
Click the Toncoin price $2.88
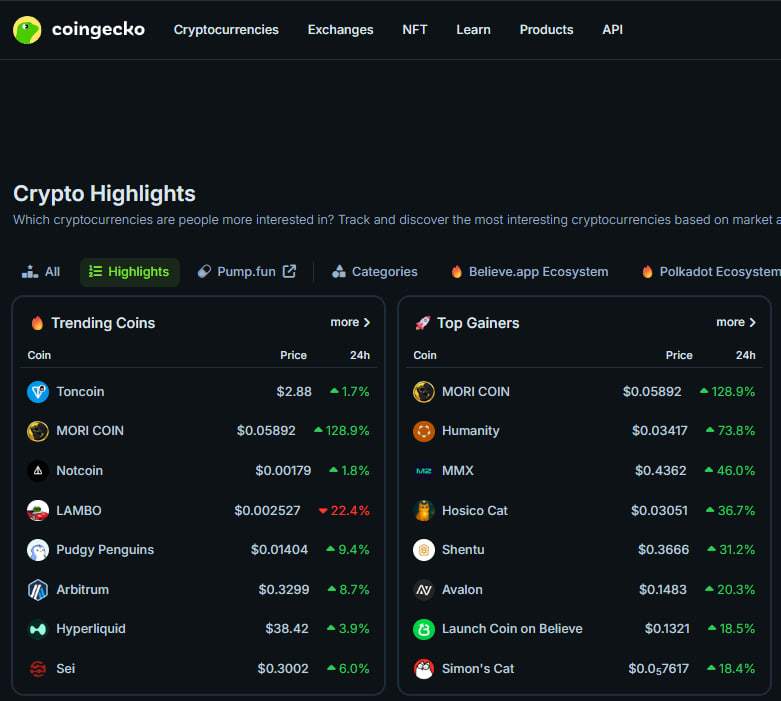point(294,392)
